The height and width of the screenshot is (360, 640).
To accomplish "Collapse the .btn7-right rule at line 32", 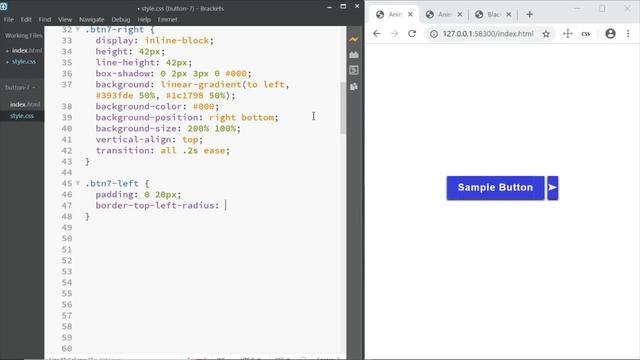I will [78, 29].
